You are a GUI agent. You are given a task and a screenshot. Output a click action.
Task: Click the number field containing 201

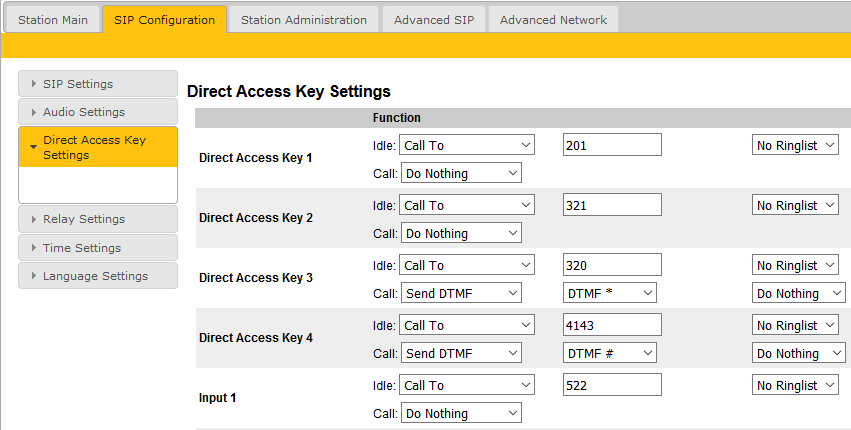[x=612, y=146]
